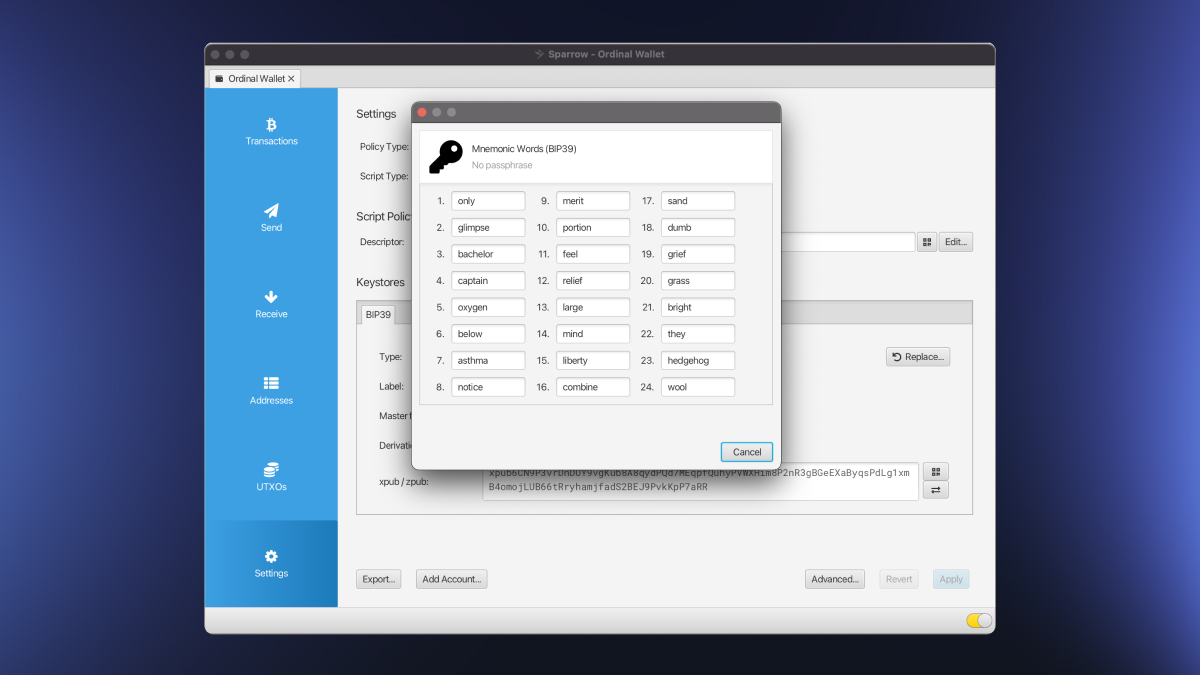Click the 'No passphrase' text

pyautogui.click(x=502, y=165)
